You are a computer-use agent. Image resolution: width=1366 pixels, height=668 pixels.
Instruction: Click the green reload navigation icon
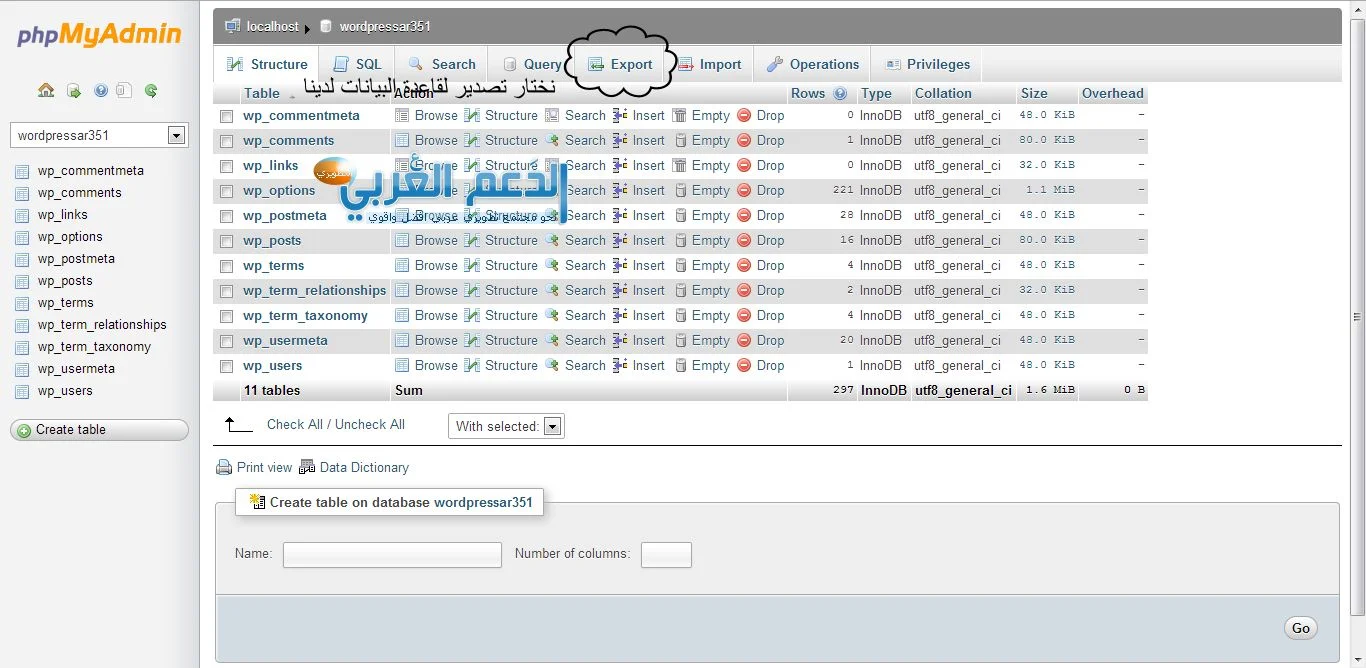coord(151,91)
